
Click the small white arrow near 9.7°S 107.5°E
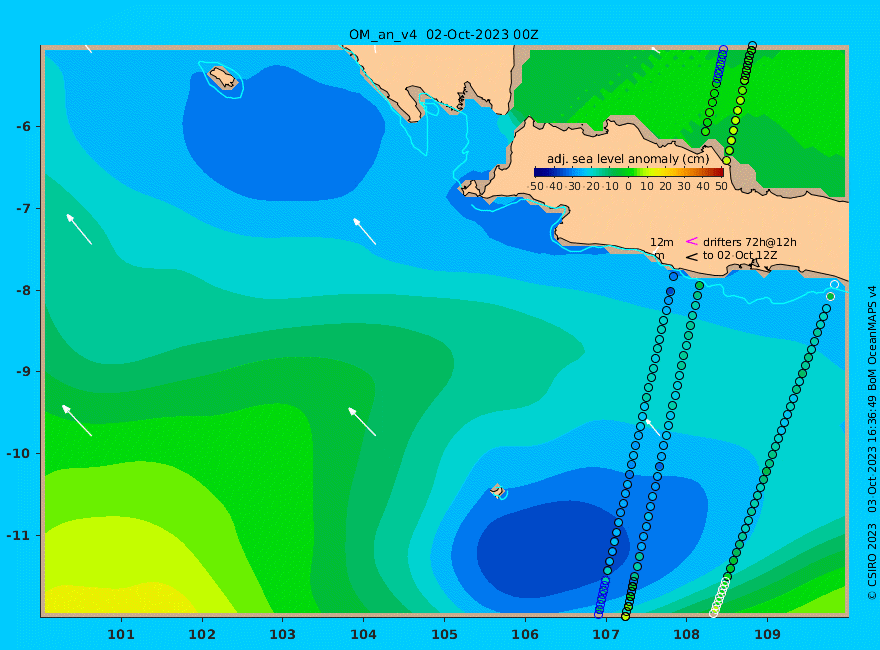[x=653, y=427]
